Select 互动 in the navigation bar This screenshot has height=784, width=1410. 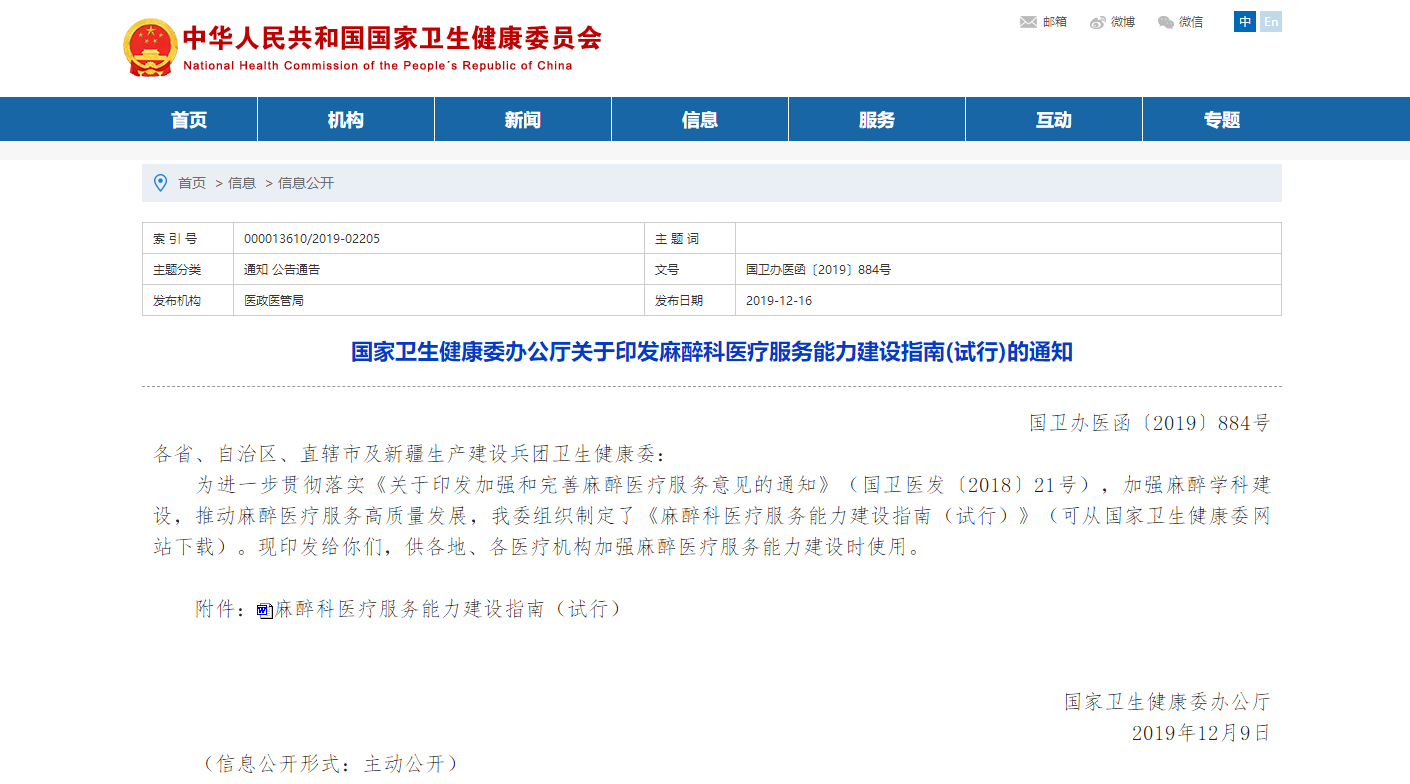click(x=1054, y=120)
